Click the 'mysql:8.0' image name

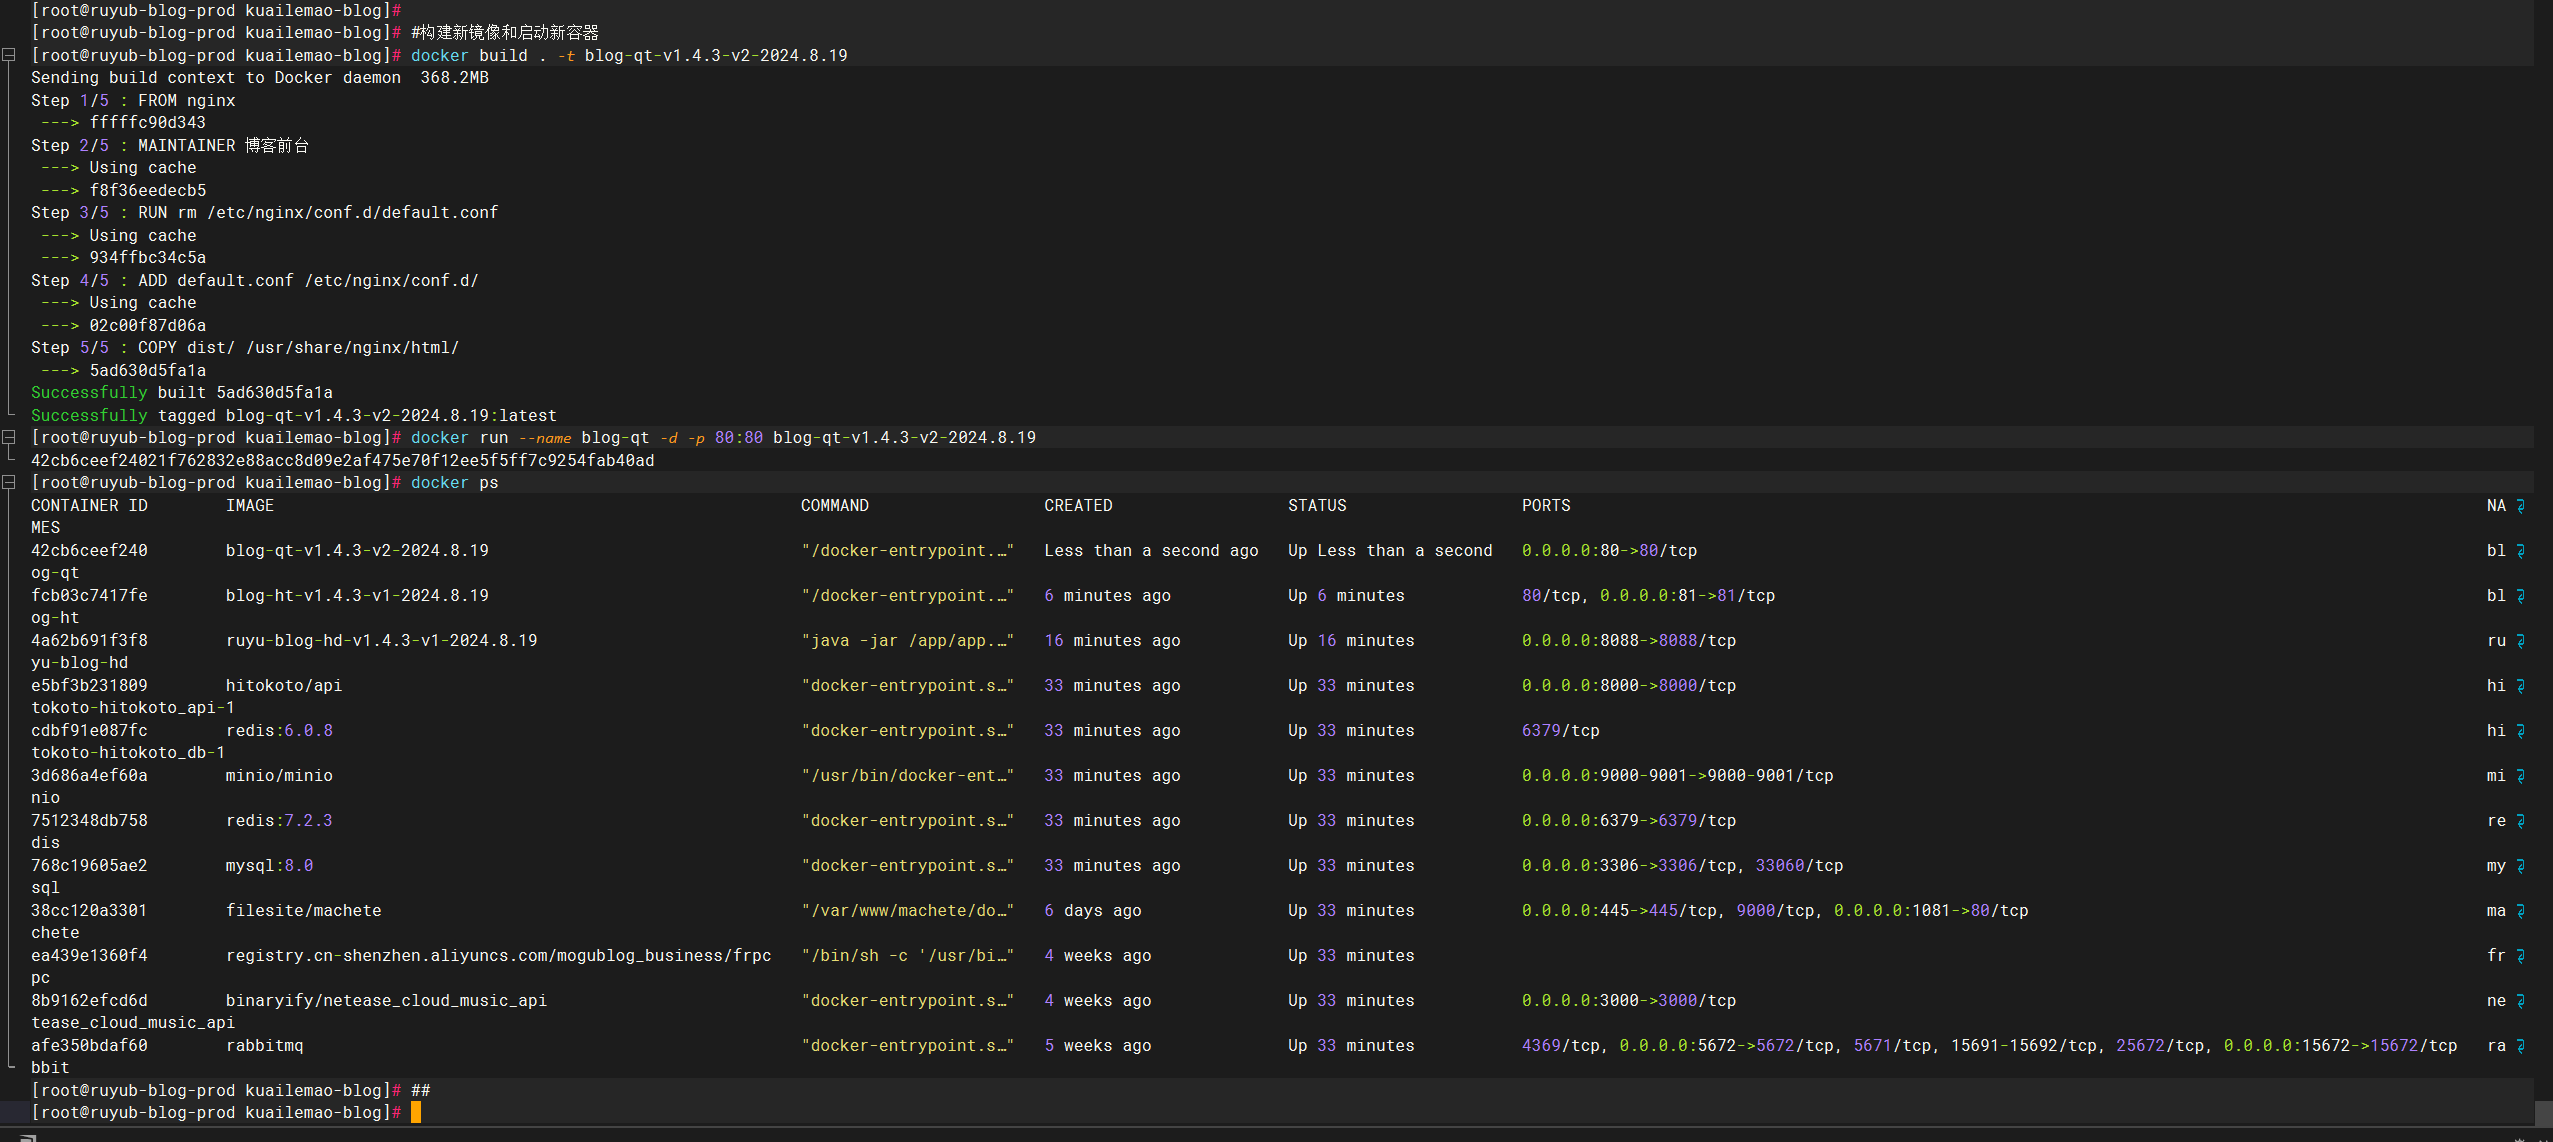269,866
